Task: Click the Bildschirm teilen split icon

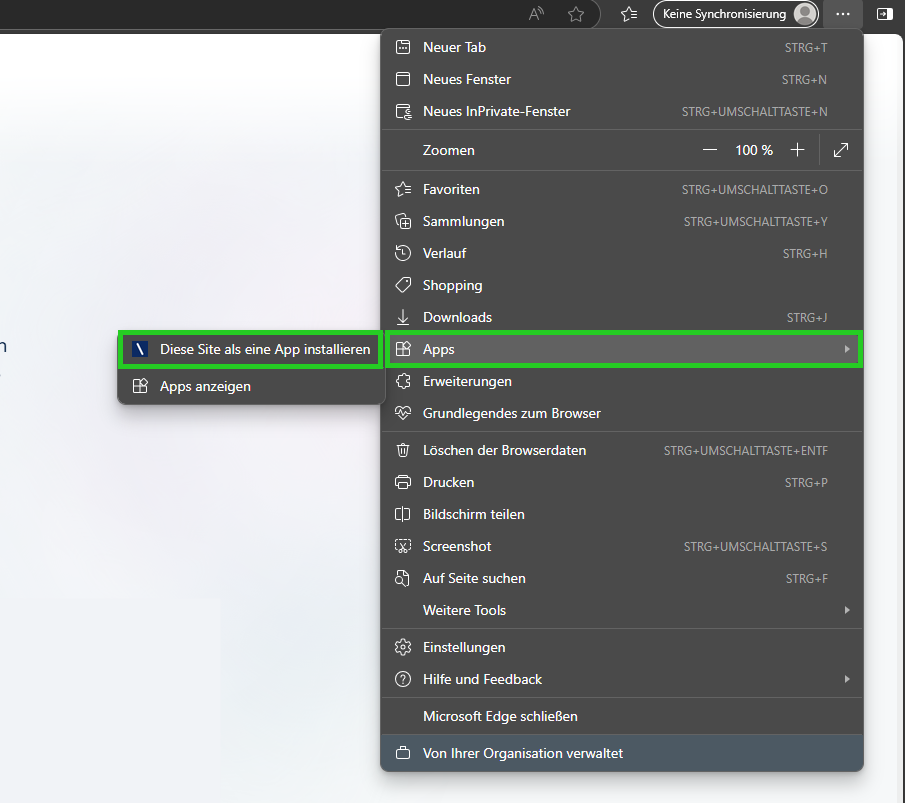Action: coord(403,514)
